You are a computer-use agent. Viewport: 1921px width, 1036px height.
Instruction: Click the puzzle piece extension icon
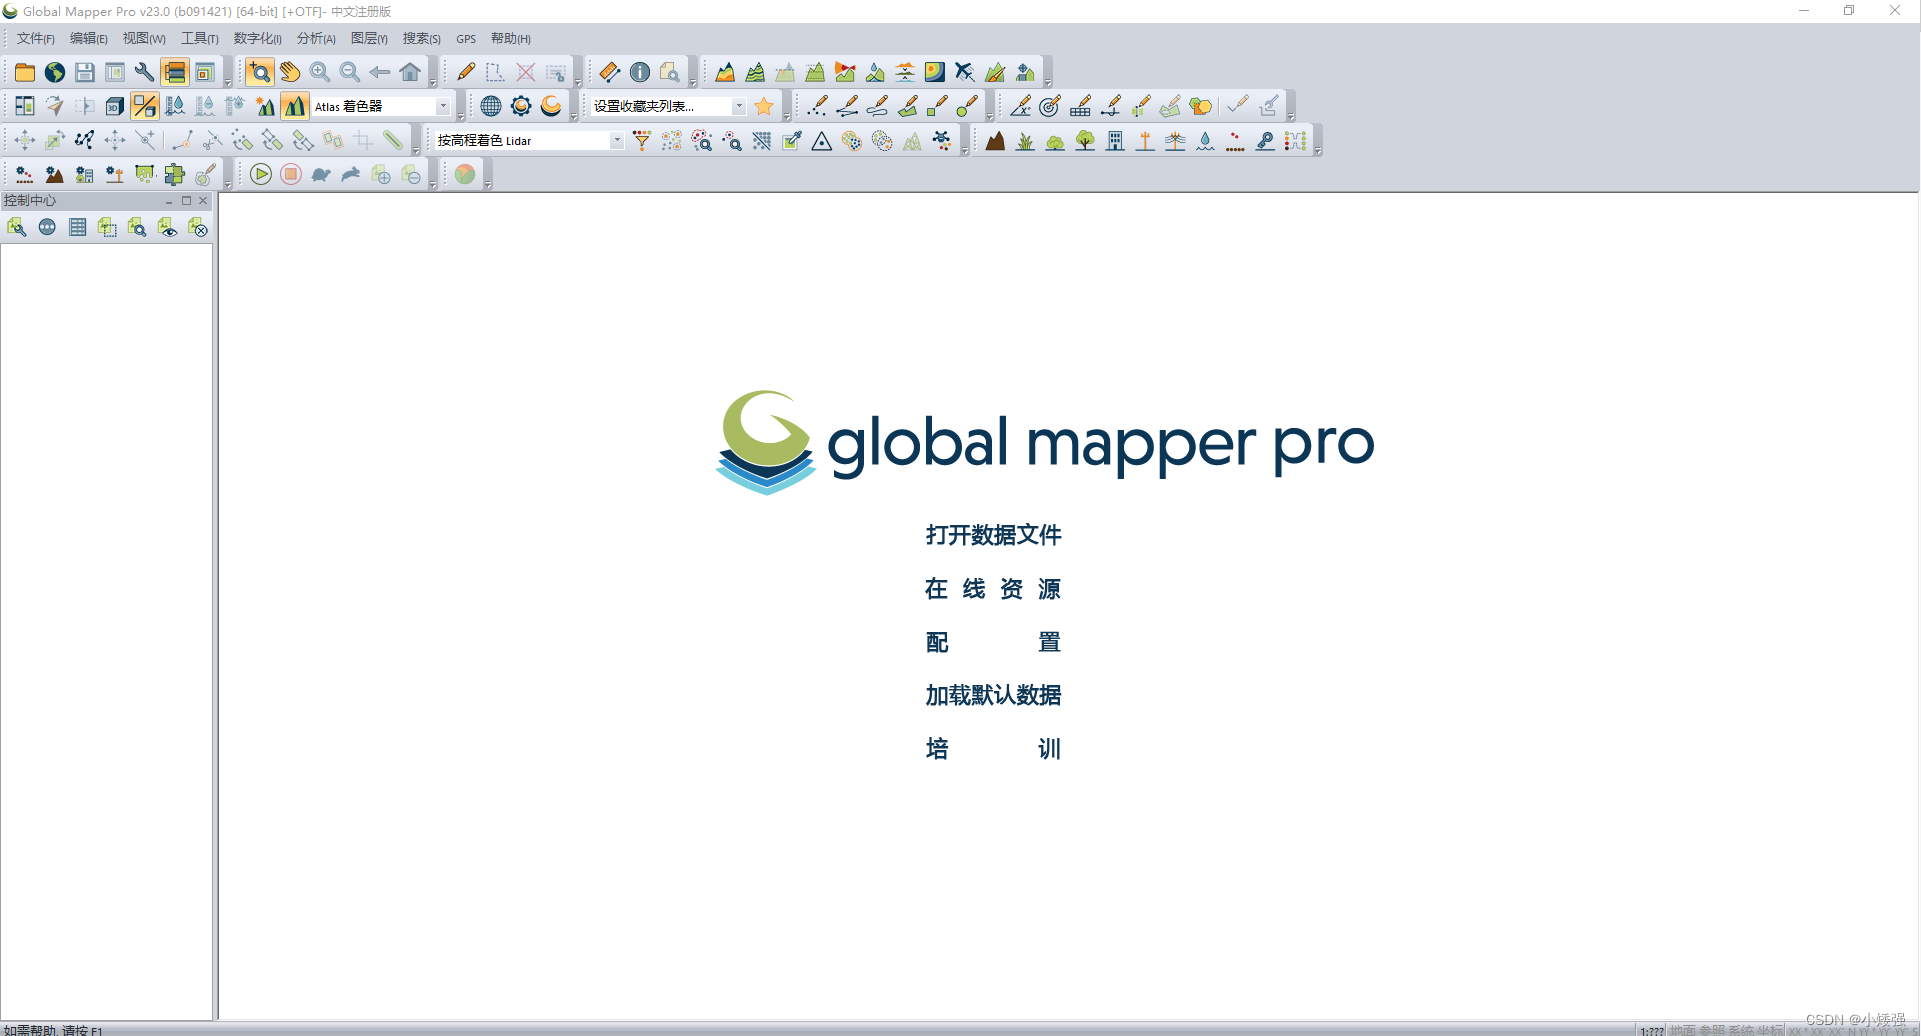[x=175, y=175]
